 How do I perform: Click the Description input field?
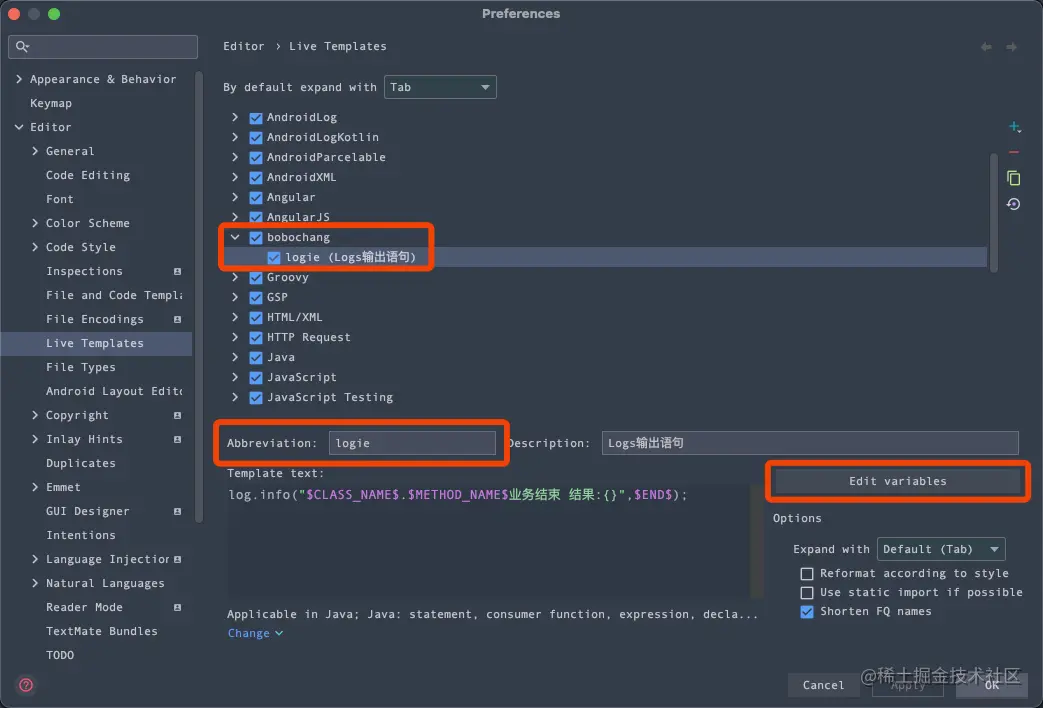(810, 443)
